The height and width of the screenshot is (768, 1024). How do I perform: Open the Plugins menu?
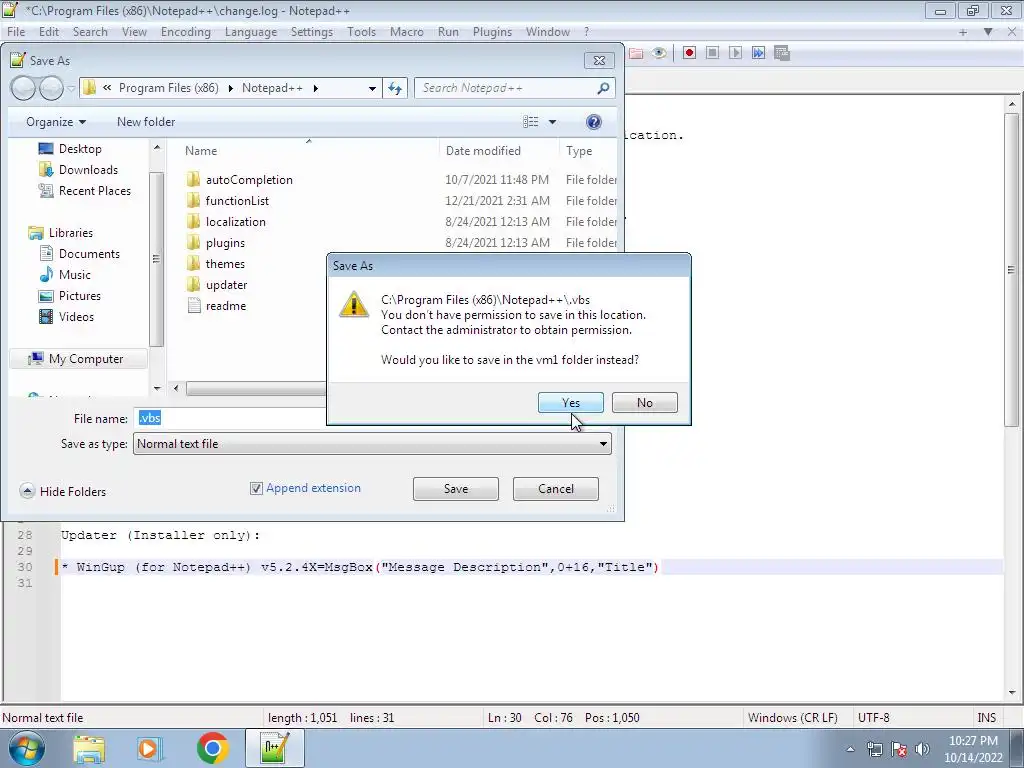492,31
